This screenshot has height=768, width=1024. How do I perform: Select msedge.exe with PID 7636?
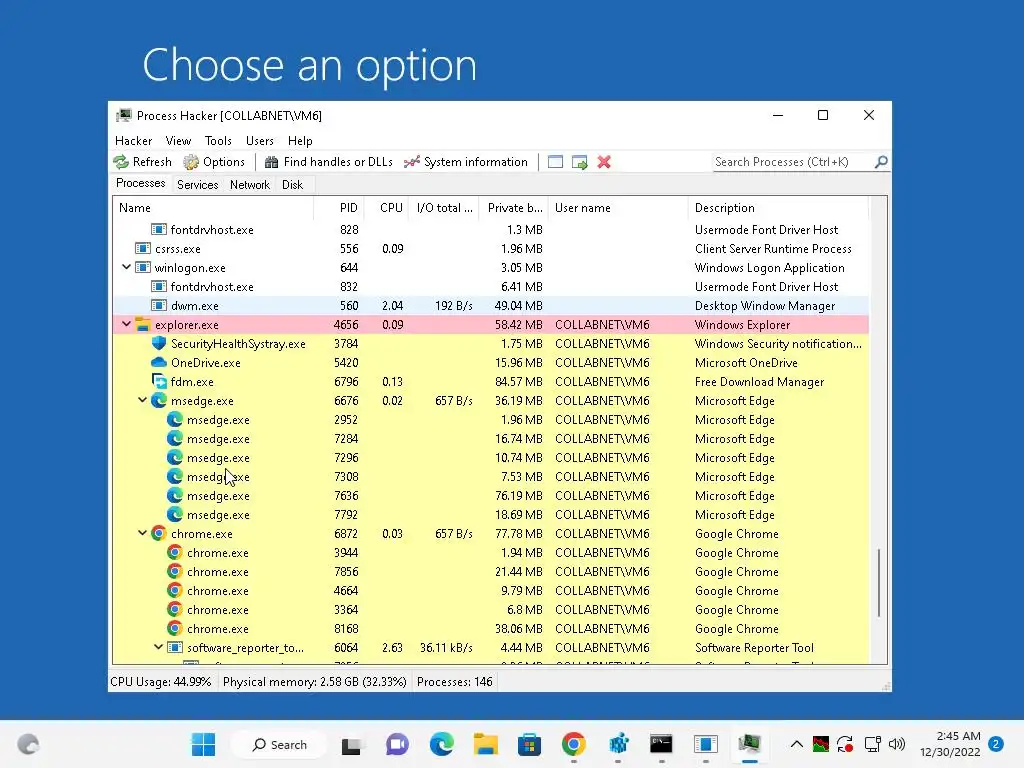(491, 496)
